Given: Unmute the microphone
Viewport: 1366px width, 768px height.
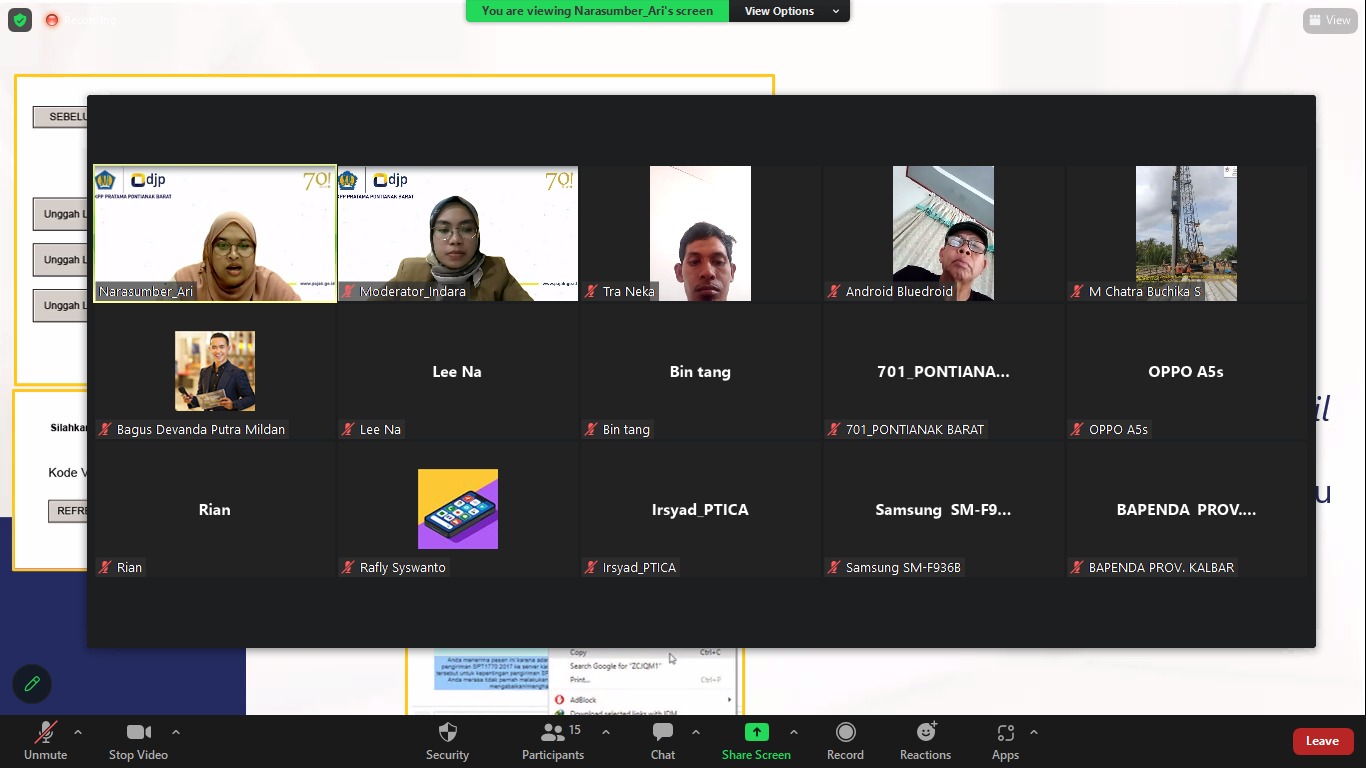Looking at the screenshot, I should [45, 740].
